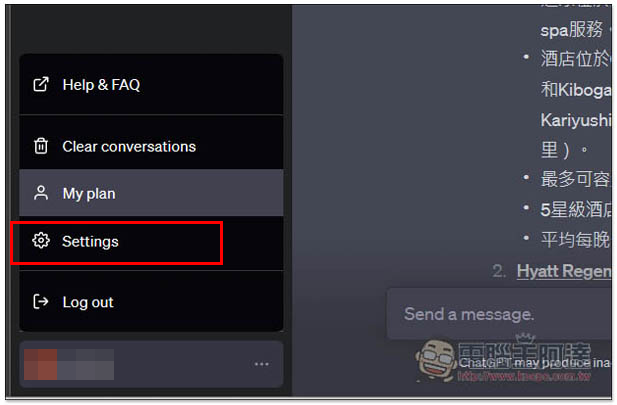Click the external-link icon beside Help & FAQ
Screen dimensions: 617x405
coord(41,84)
